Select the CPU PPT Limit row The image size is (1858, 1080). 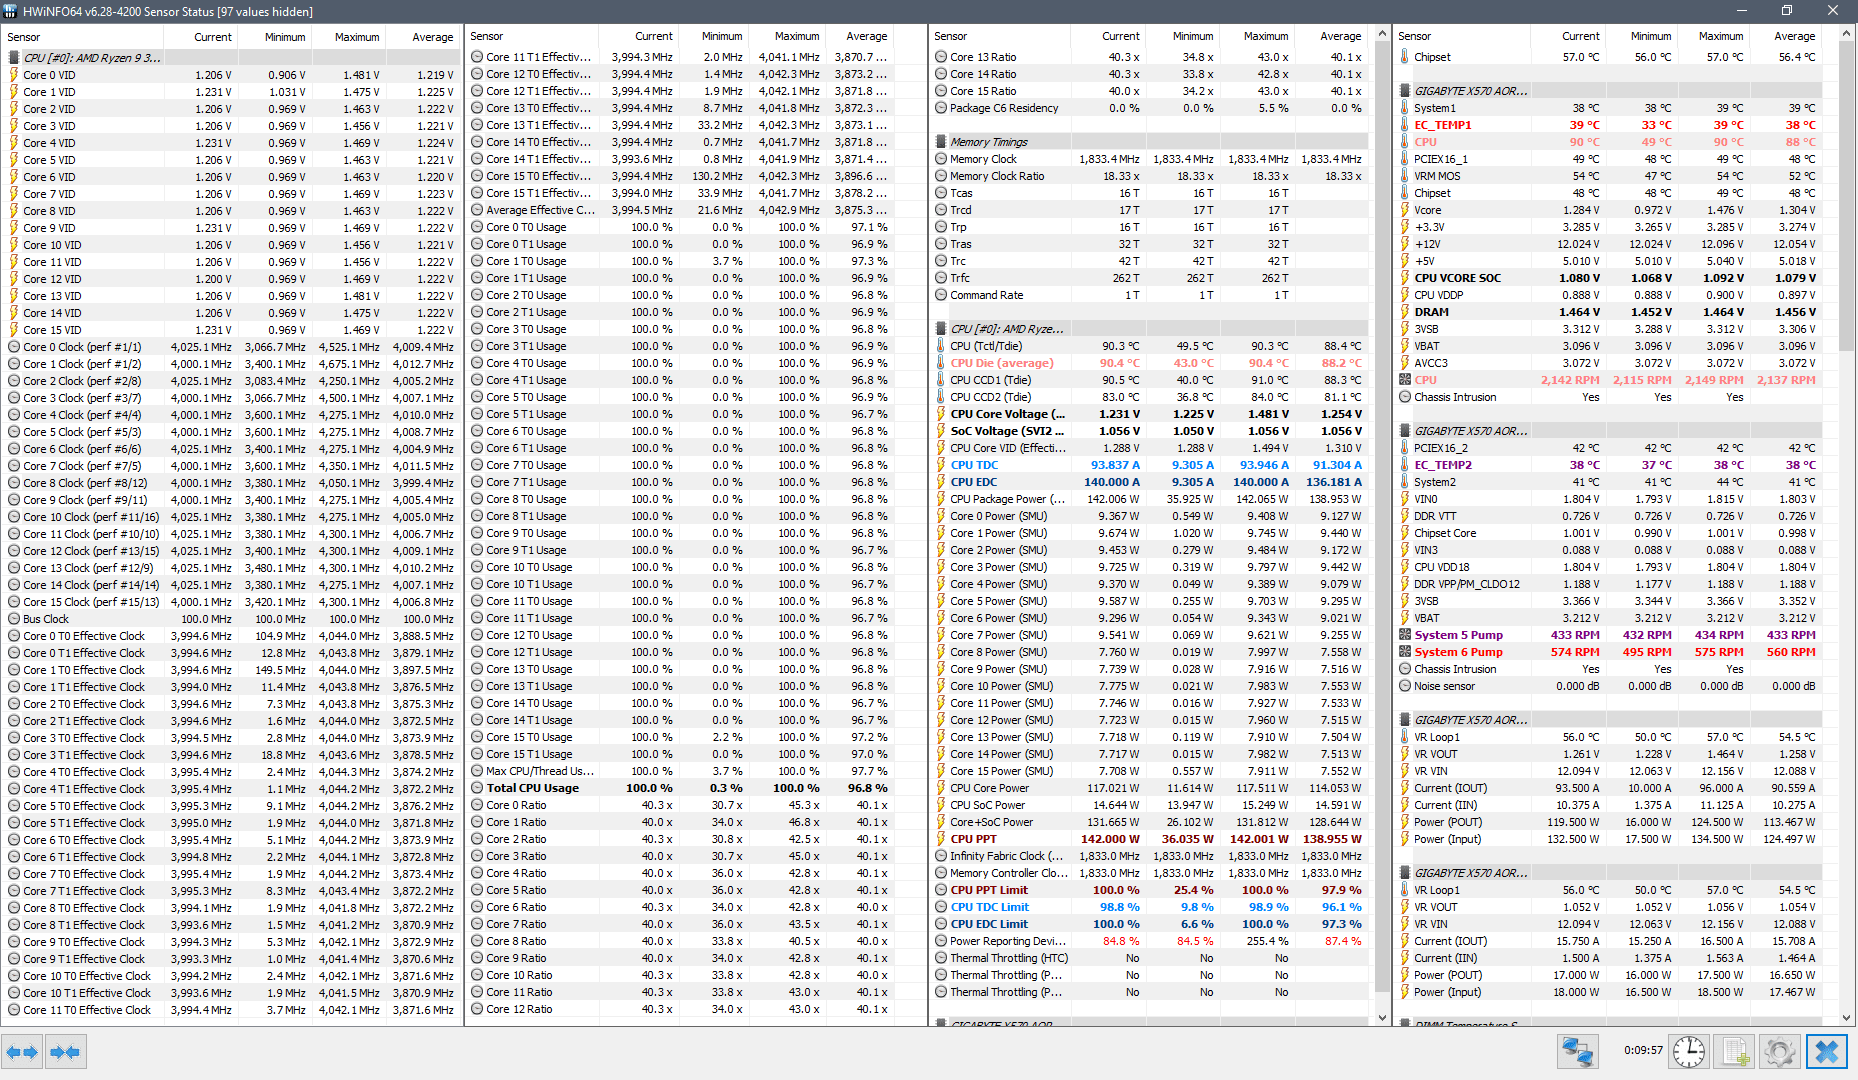click(x=1150, y=890)
